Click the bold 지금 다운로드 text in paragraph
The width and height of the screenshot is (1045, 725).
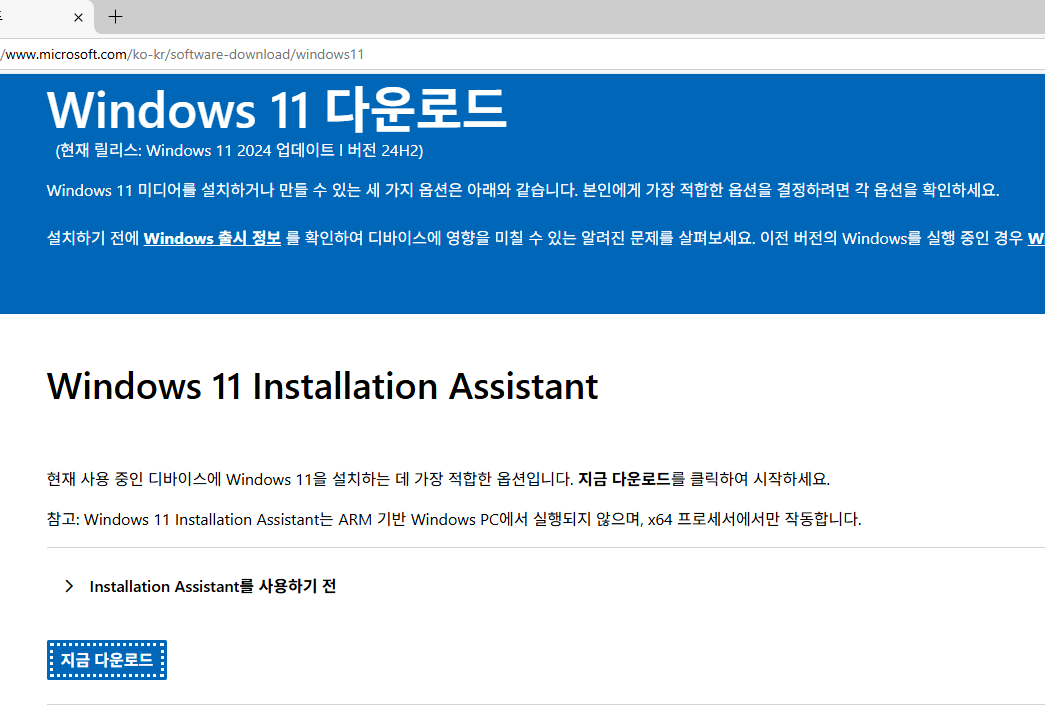pos(624,478)
